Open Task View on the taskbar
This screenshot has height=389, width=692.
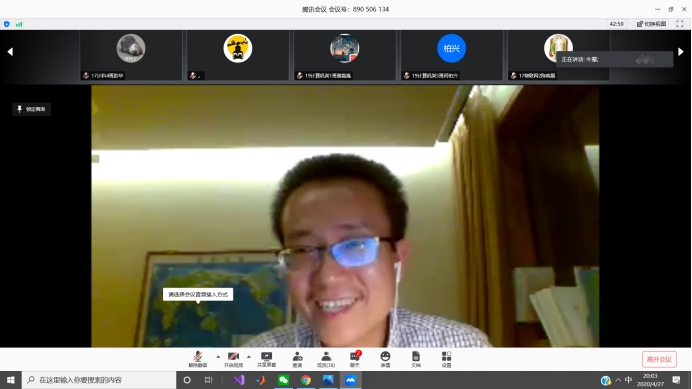(209, 380)
